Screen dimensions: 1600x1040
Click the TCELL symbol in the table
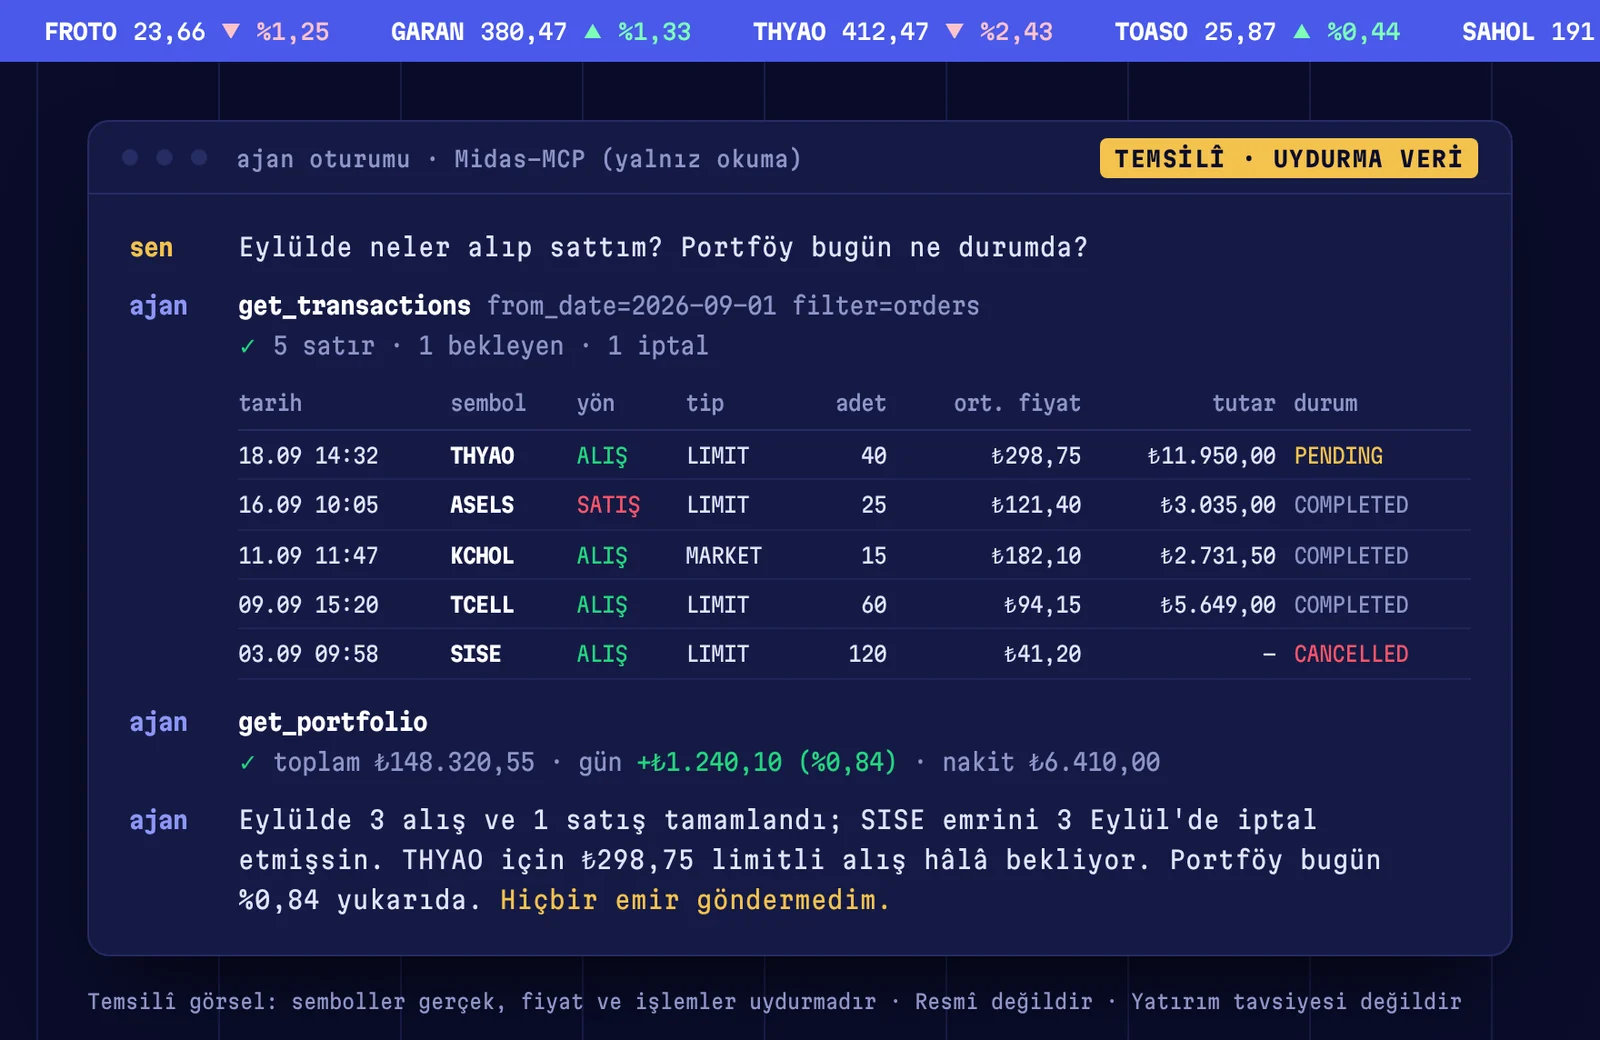(x=482, y=605)
